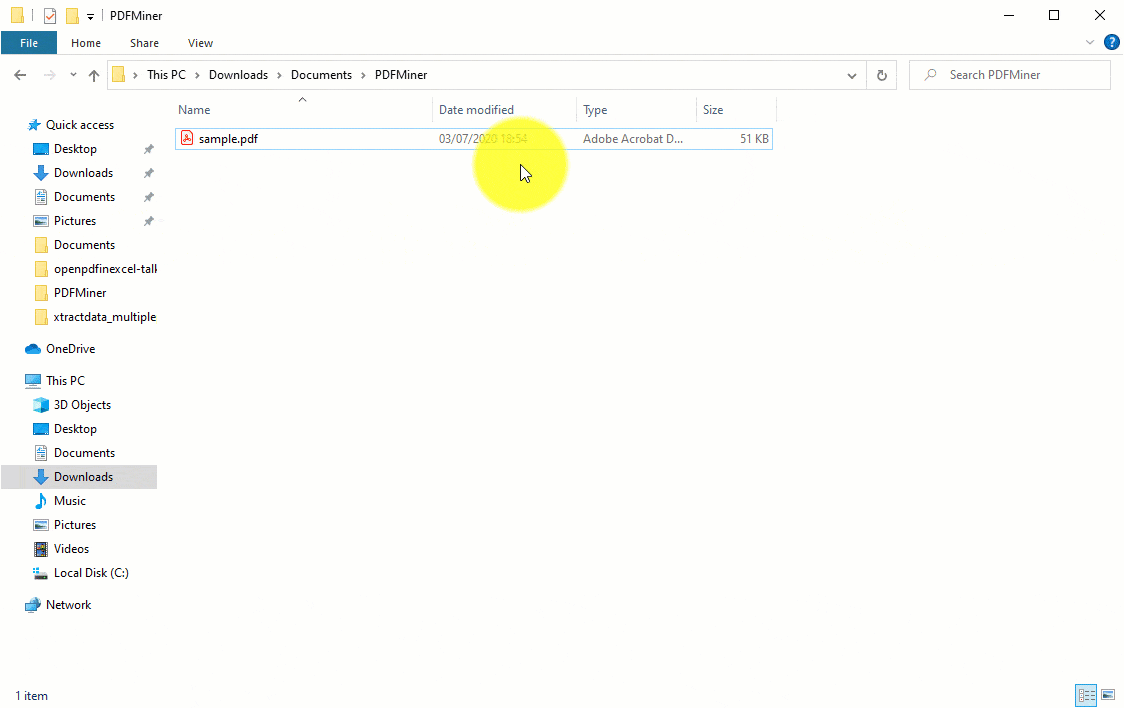Switch to the View ribbon tab
This screenshot has height=708, width=1124.
(200, 43)
